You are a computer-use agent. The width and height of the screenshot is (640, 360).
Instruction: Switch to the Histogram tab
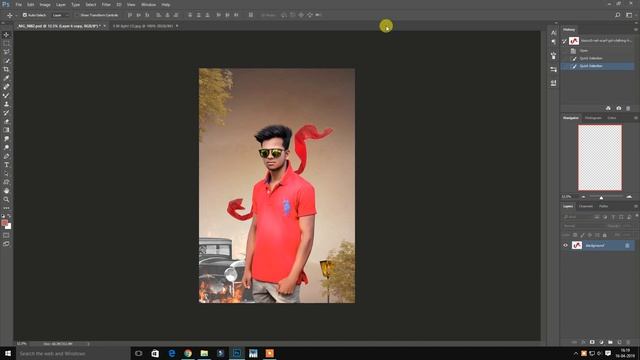point(593,118)
